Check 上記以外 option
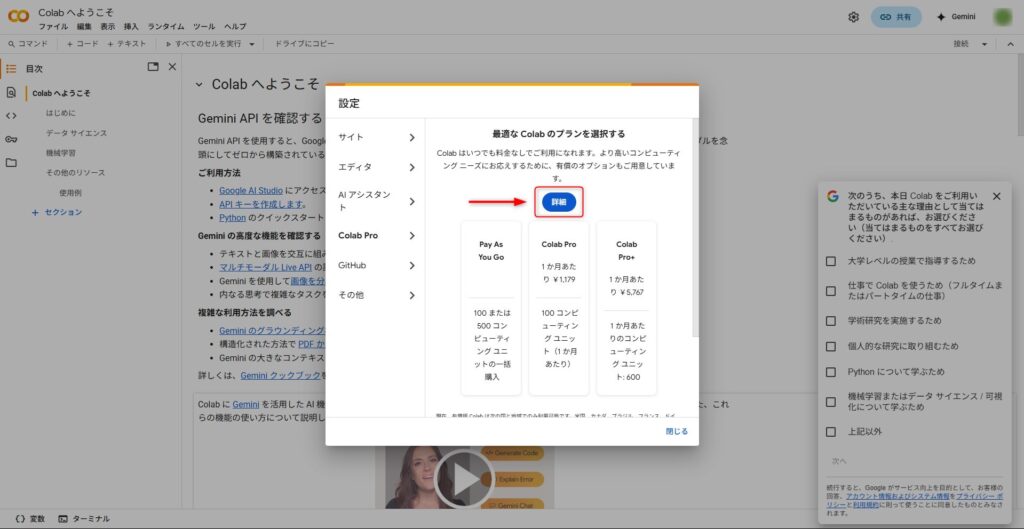 tap(831, 432)
